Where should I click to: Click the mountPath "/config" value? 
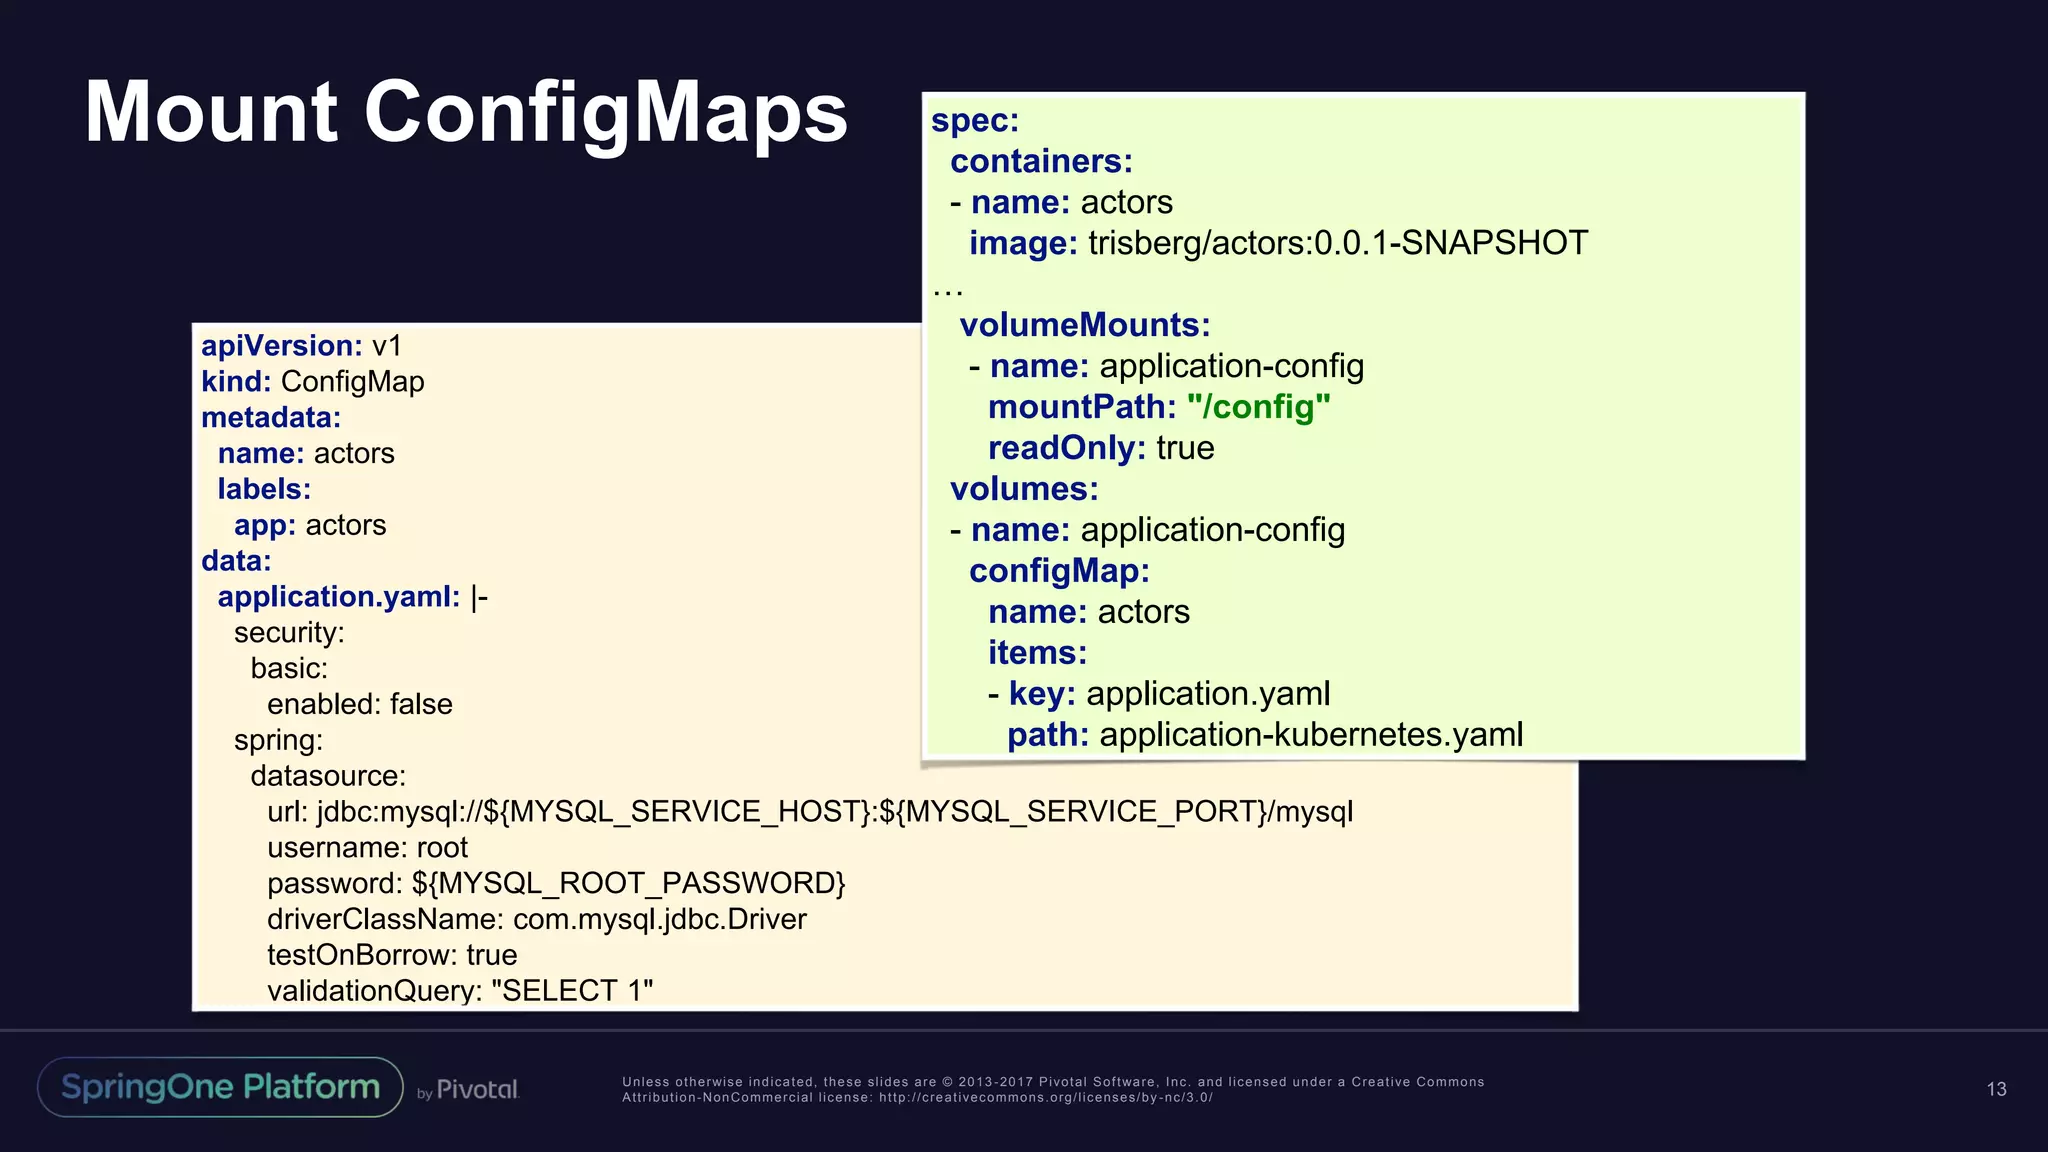(x=1258, y=407)
